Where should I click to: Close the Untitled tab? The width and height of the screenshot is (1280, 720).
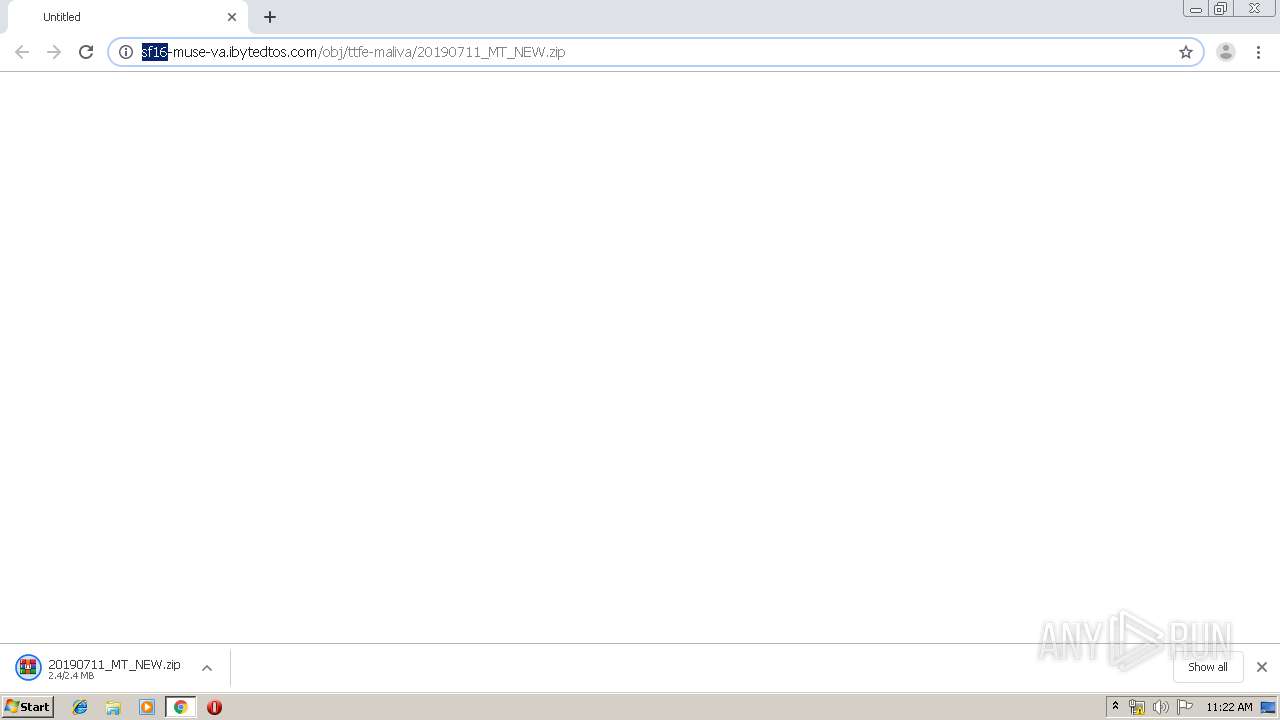(x=232, y=17)
